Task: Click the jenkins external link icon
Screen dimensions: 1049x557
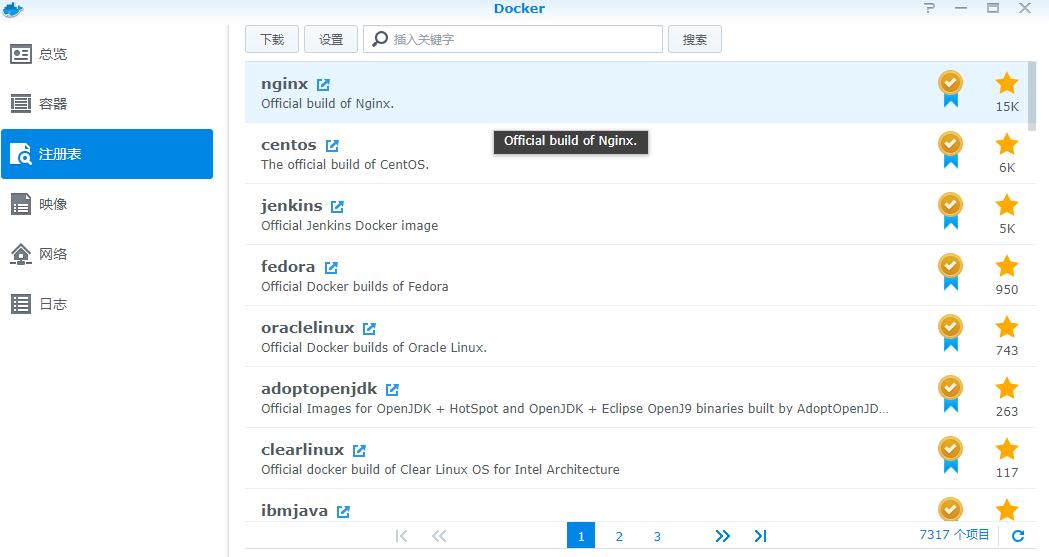Action: click(337, 207)
